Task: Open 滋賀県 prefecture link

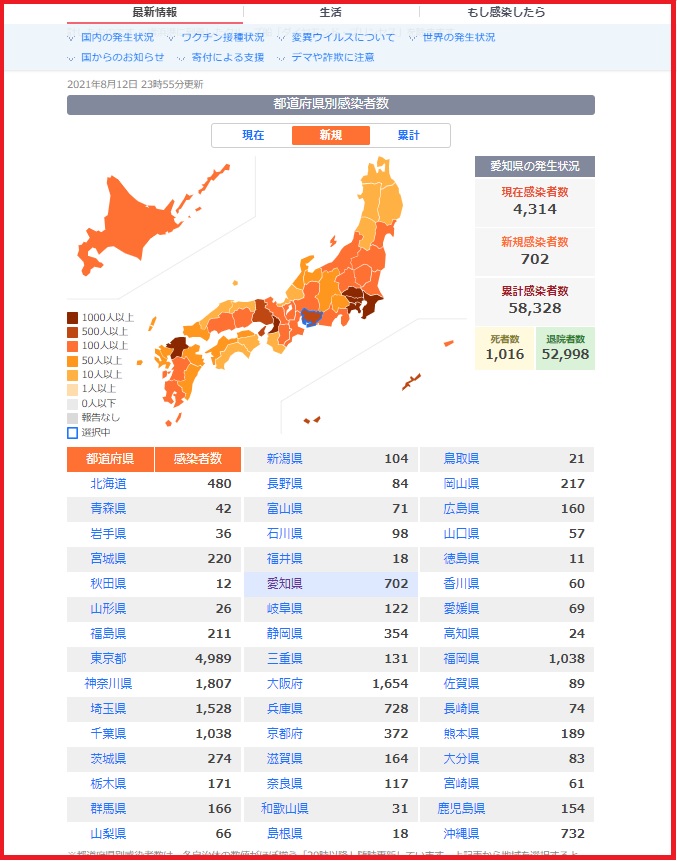Action: (284, 758)
